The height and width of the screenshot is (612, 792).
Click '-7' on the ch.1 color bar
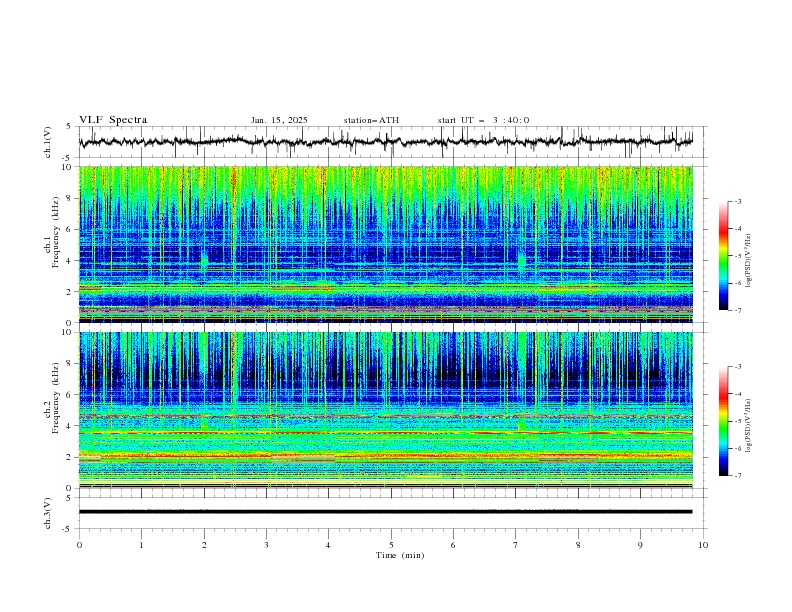[x=737, y=311]
